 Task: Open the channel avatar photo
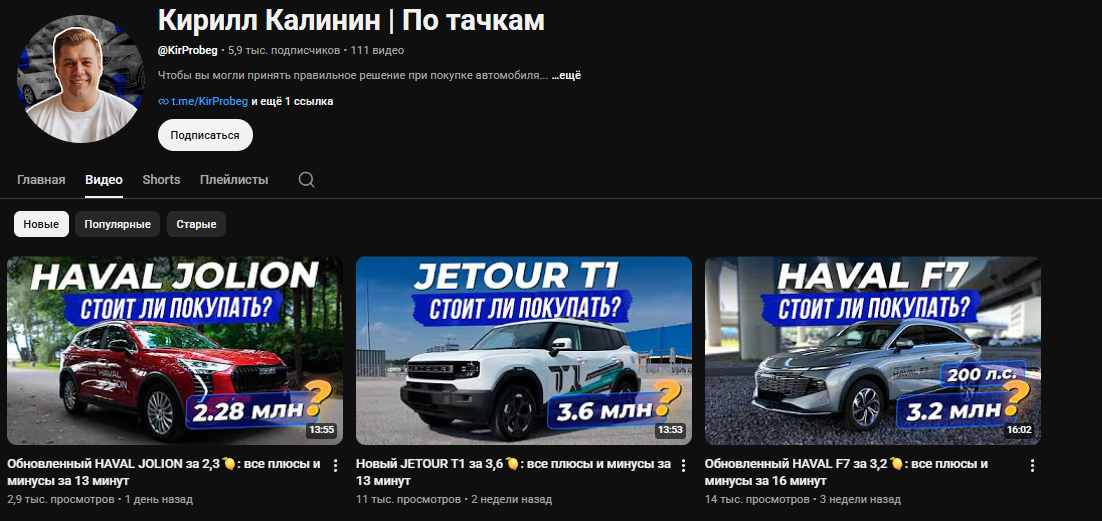coord(81,79)
